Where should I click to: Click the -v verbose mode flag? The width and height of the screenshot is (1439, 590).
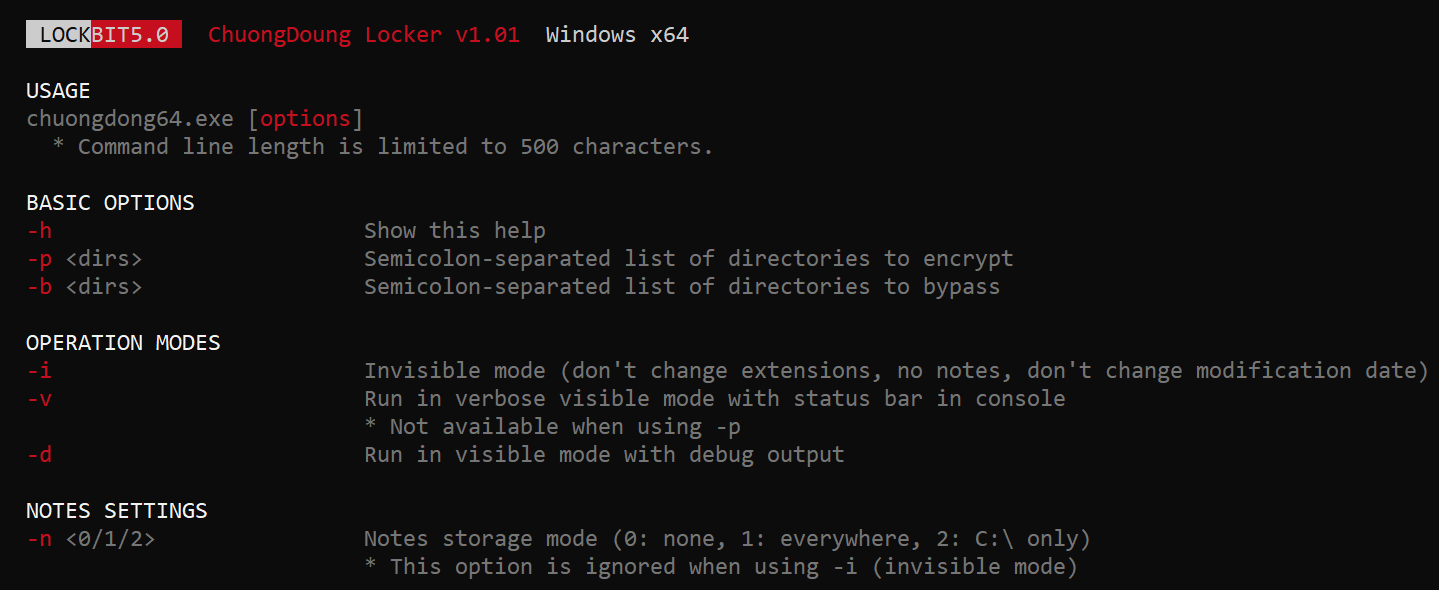point(39,399)
